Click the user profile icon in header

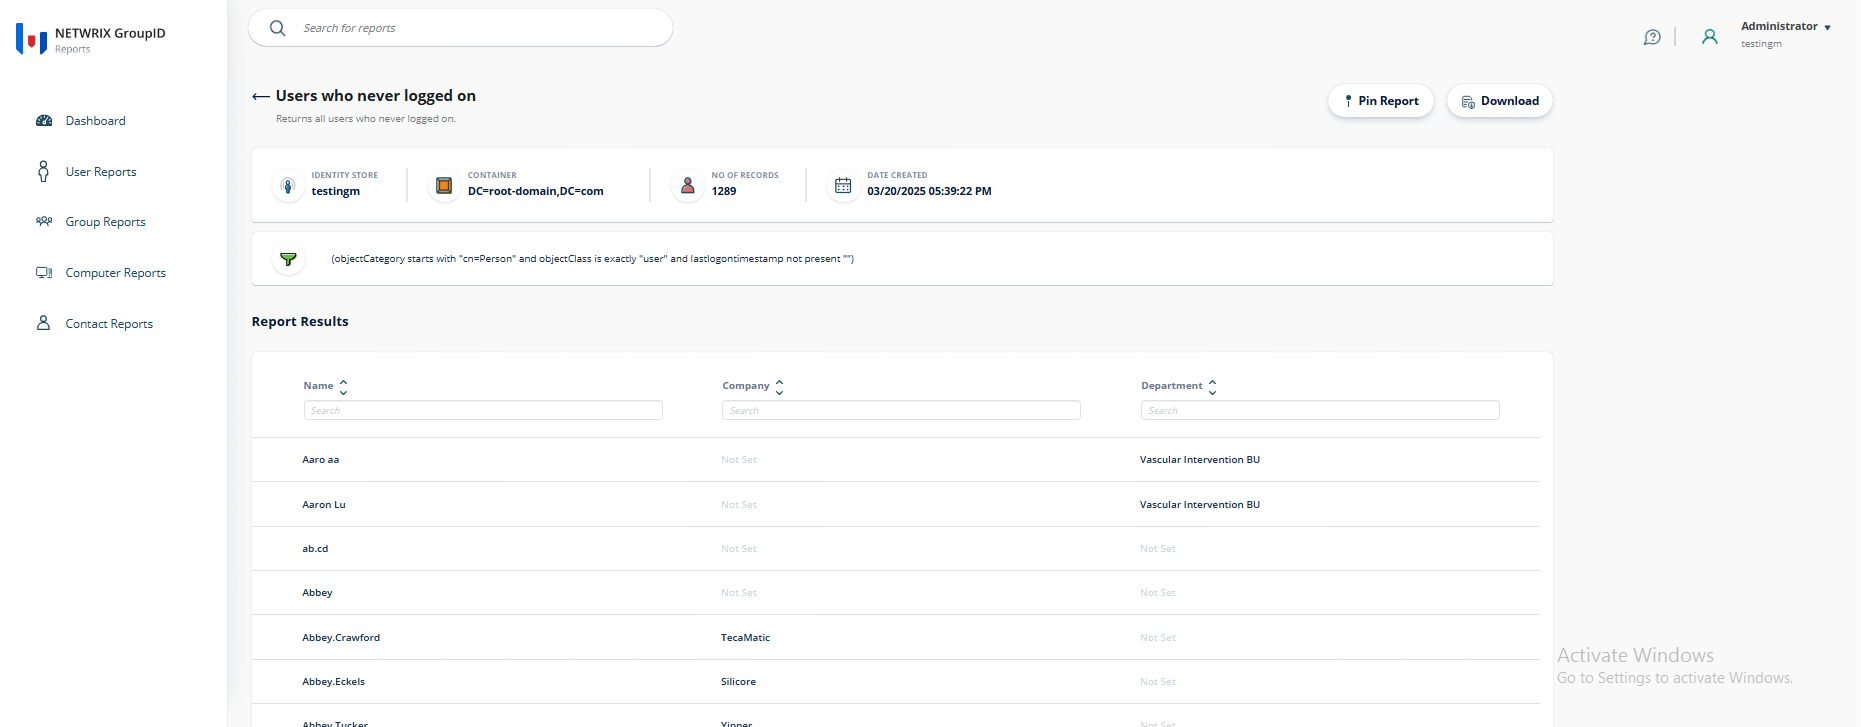pos(1710,37)
